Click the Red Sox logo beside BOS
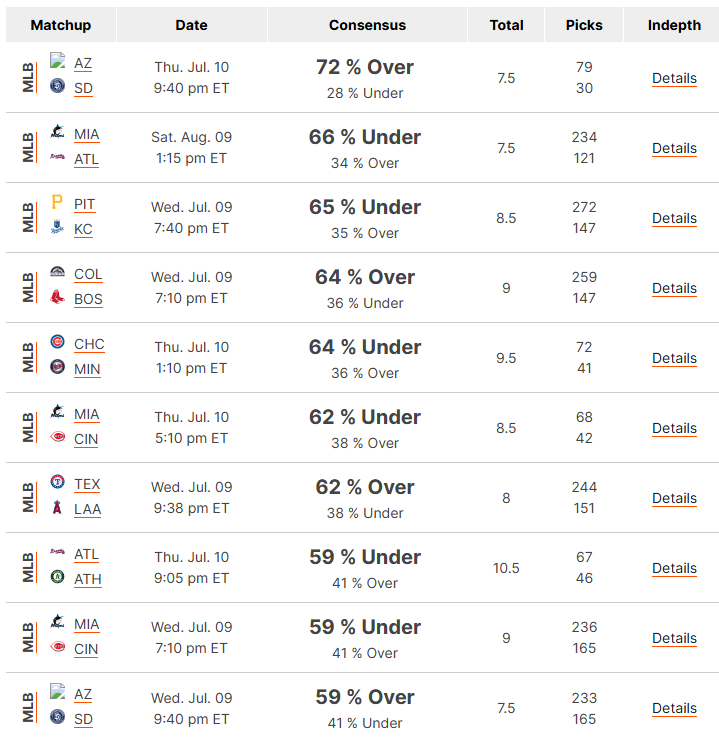 57,297
